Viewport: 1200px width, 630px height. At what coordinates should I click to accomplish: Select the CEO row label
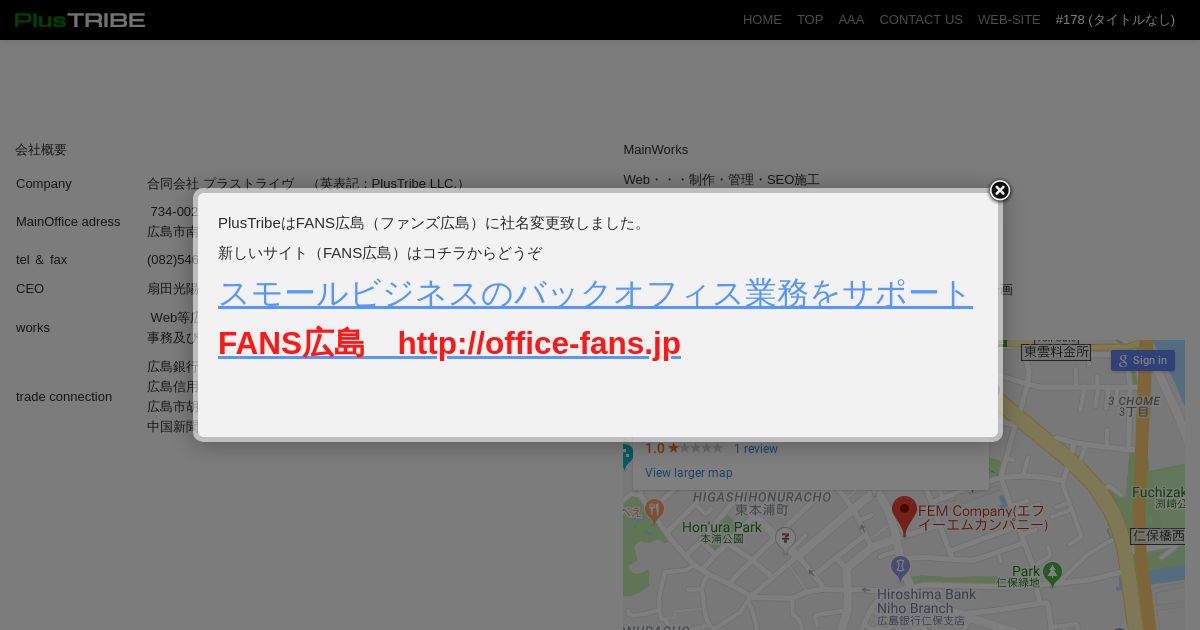(x=30, y=289)
